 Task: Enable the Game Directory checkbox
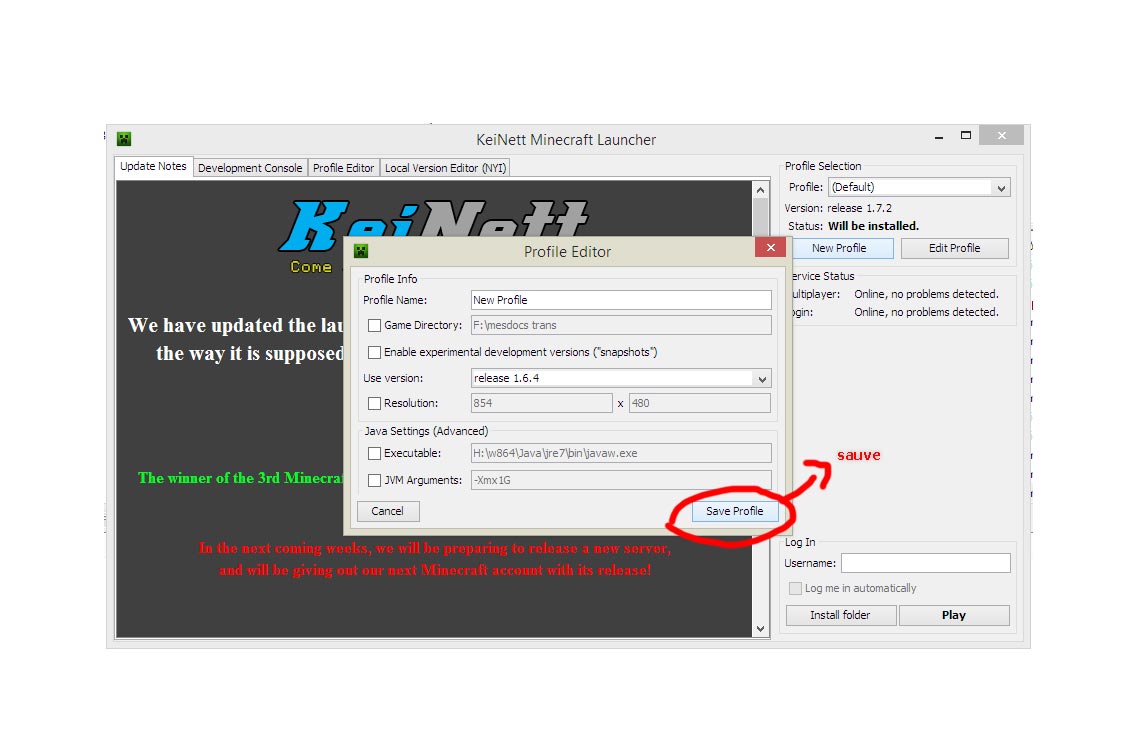[374, 325]
